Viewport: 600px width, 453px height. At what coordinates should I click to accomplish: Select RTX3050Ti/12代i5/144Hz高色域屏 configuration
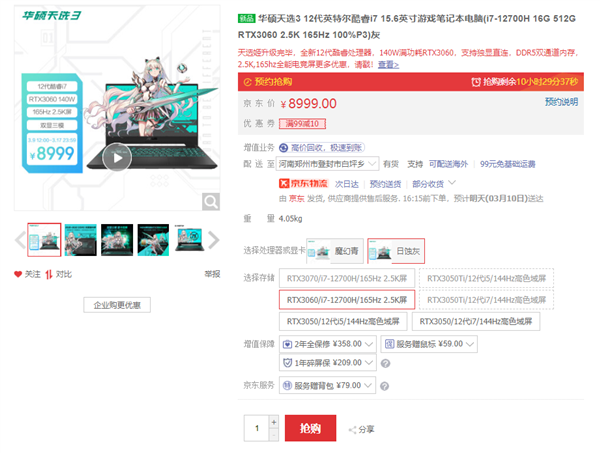(x=486, y=278)
